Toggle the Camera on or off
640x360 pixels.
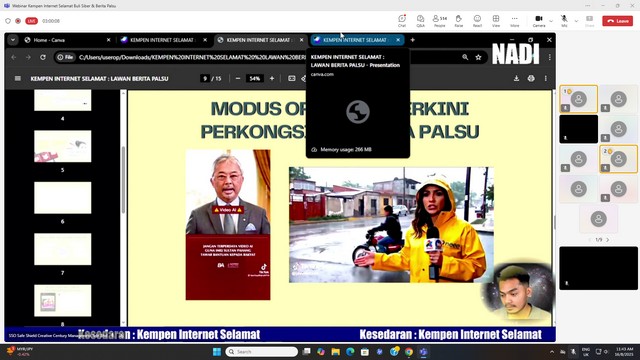[539, 20]
